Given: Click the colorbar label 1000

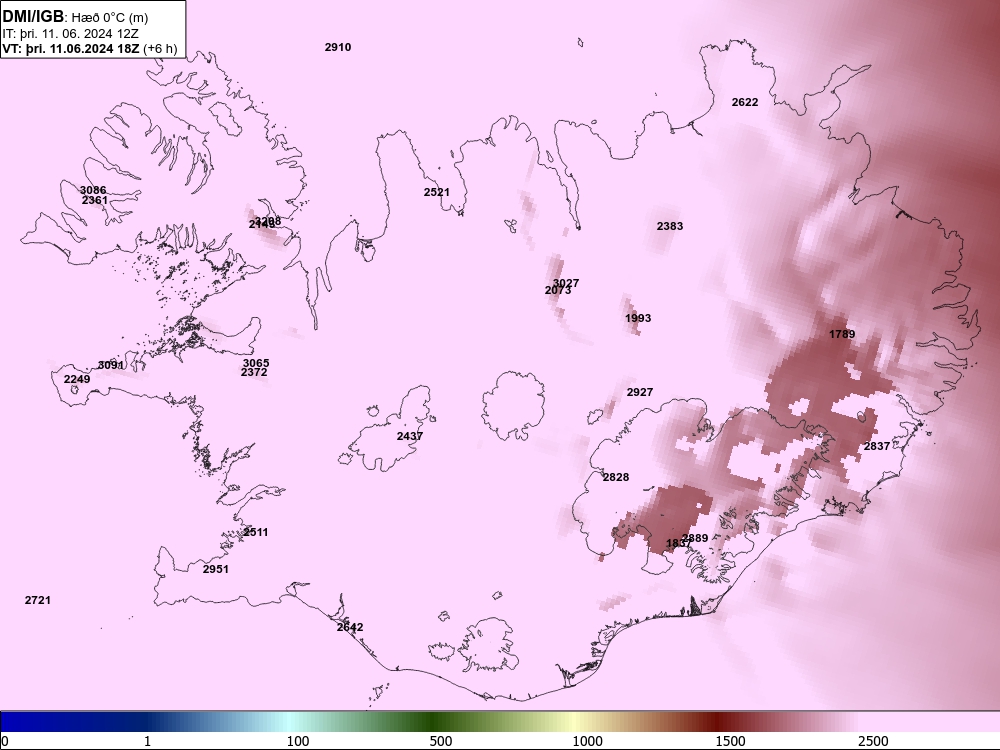Looking at the screenshot, I should (x=587, y=742).
